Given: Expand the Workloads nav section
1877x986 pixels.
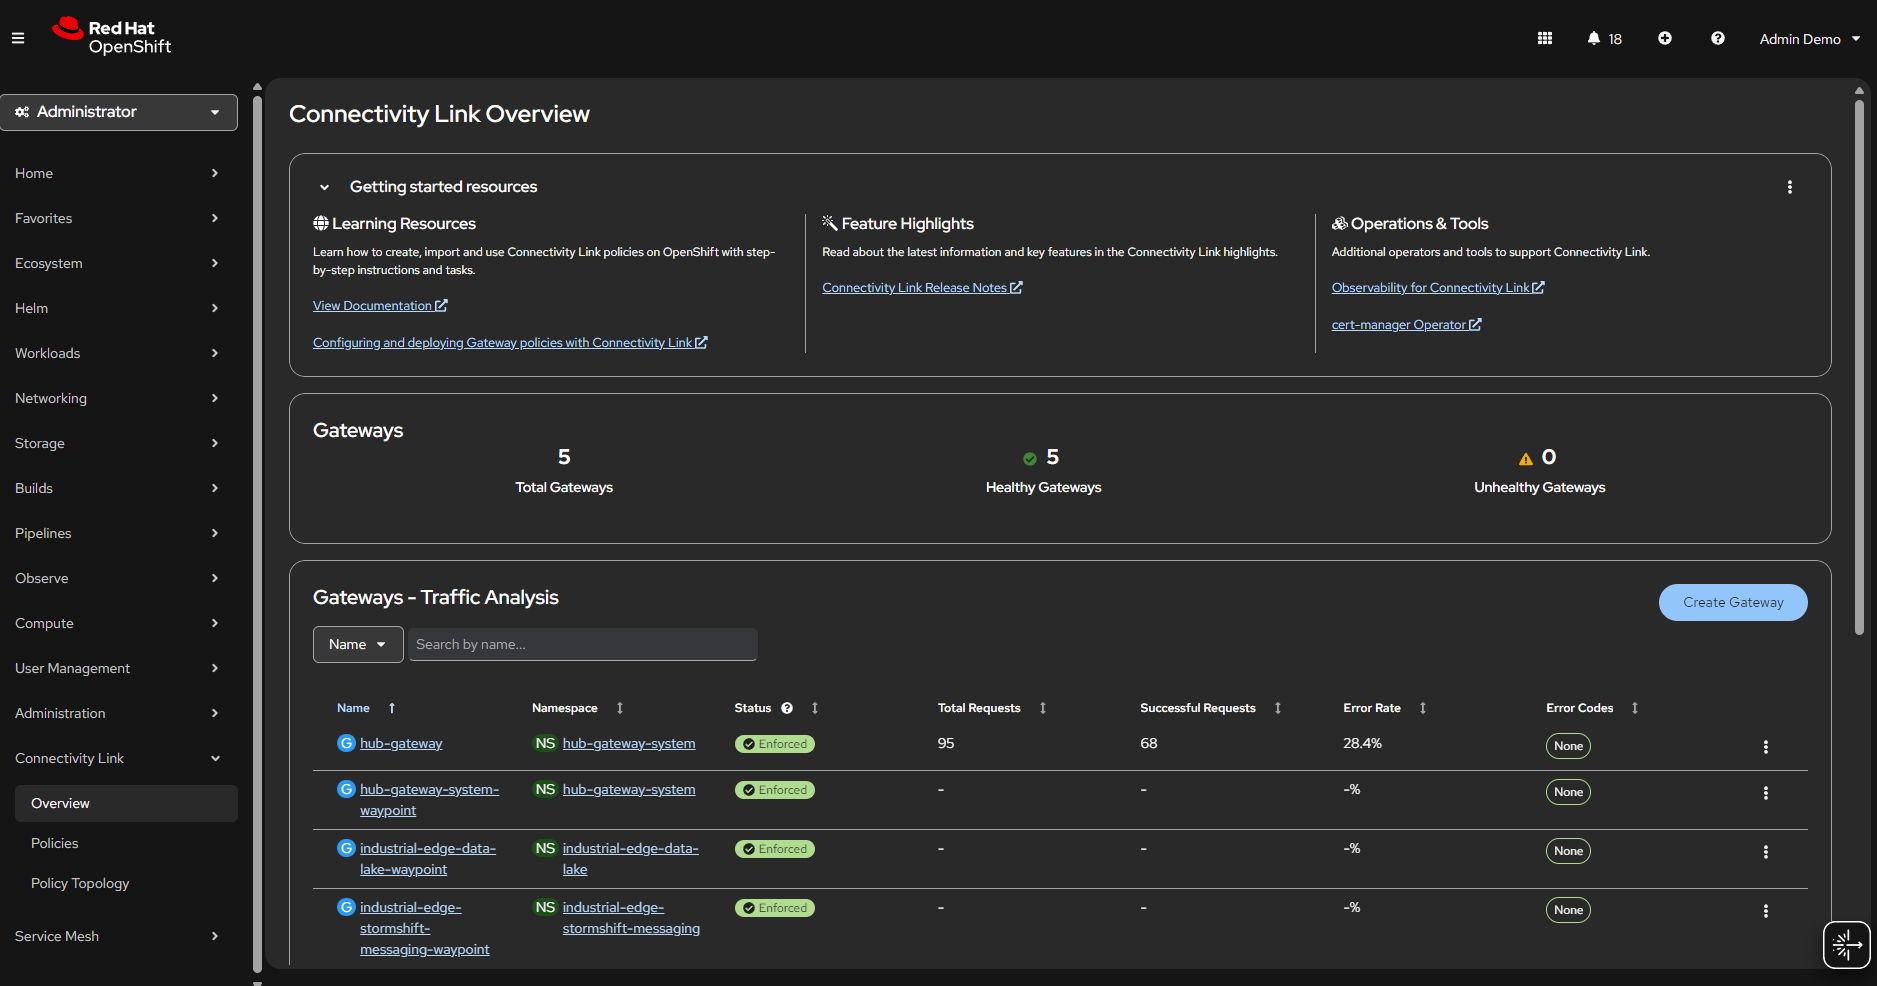Looking at the screenshot, I should pos(119,353).
